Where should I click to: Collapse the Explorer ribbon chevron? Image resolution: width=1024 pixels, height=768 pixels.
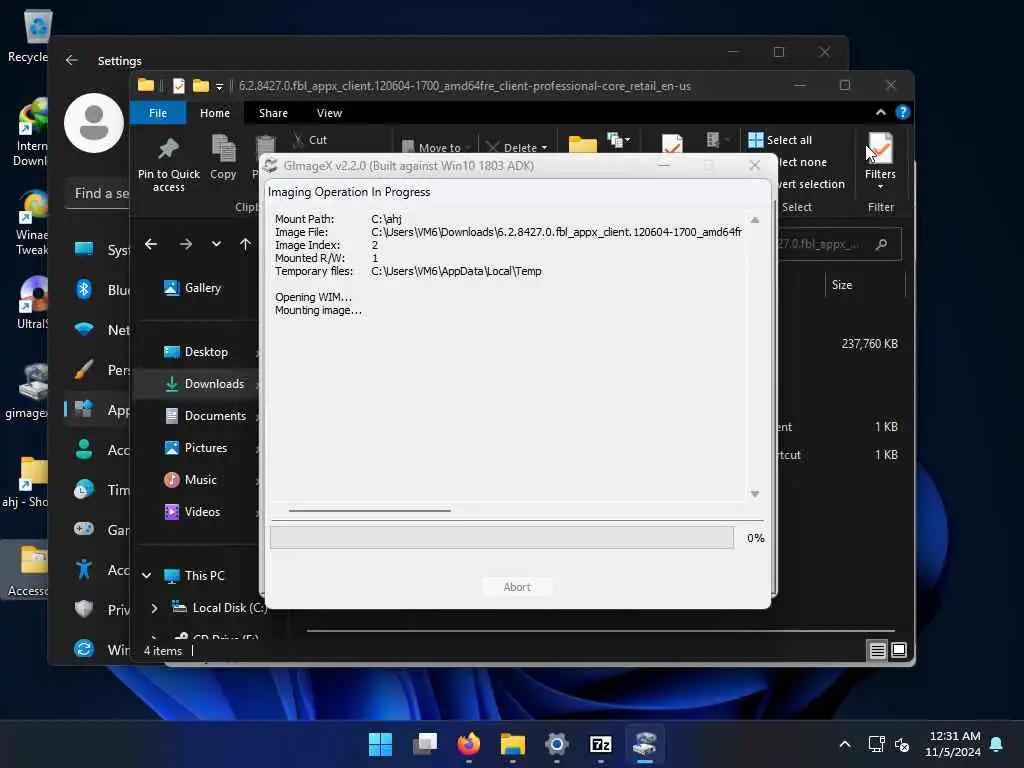pyautogui.click(x=881, y=112)
